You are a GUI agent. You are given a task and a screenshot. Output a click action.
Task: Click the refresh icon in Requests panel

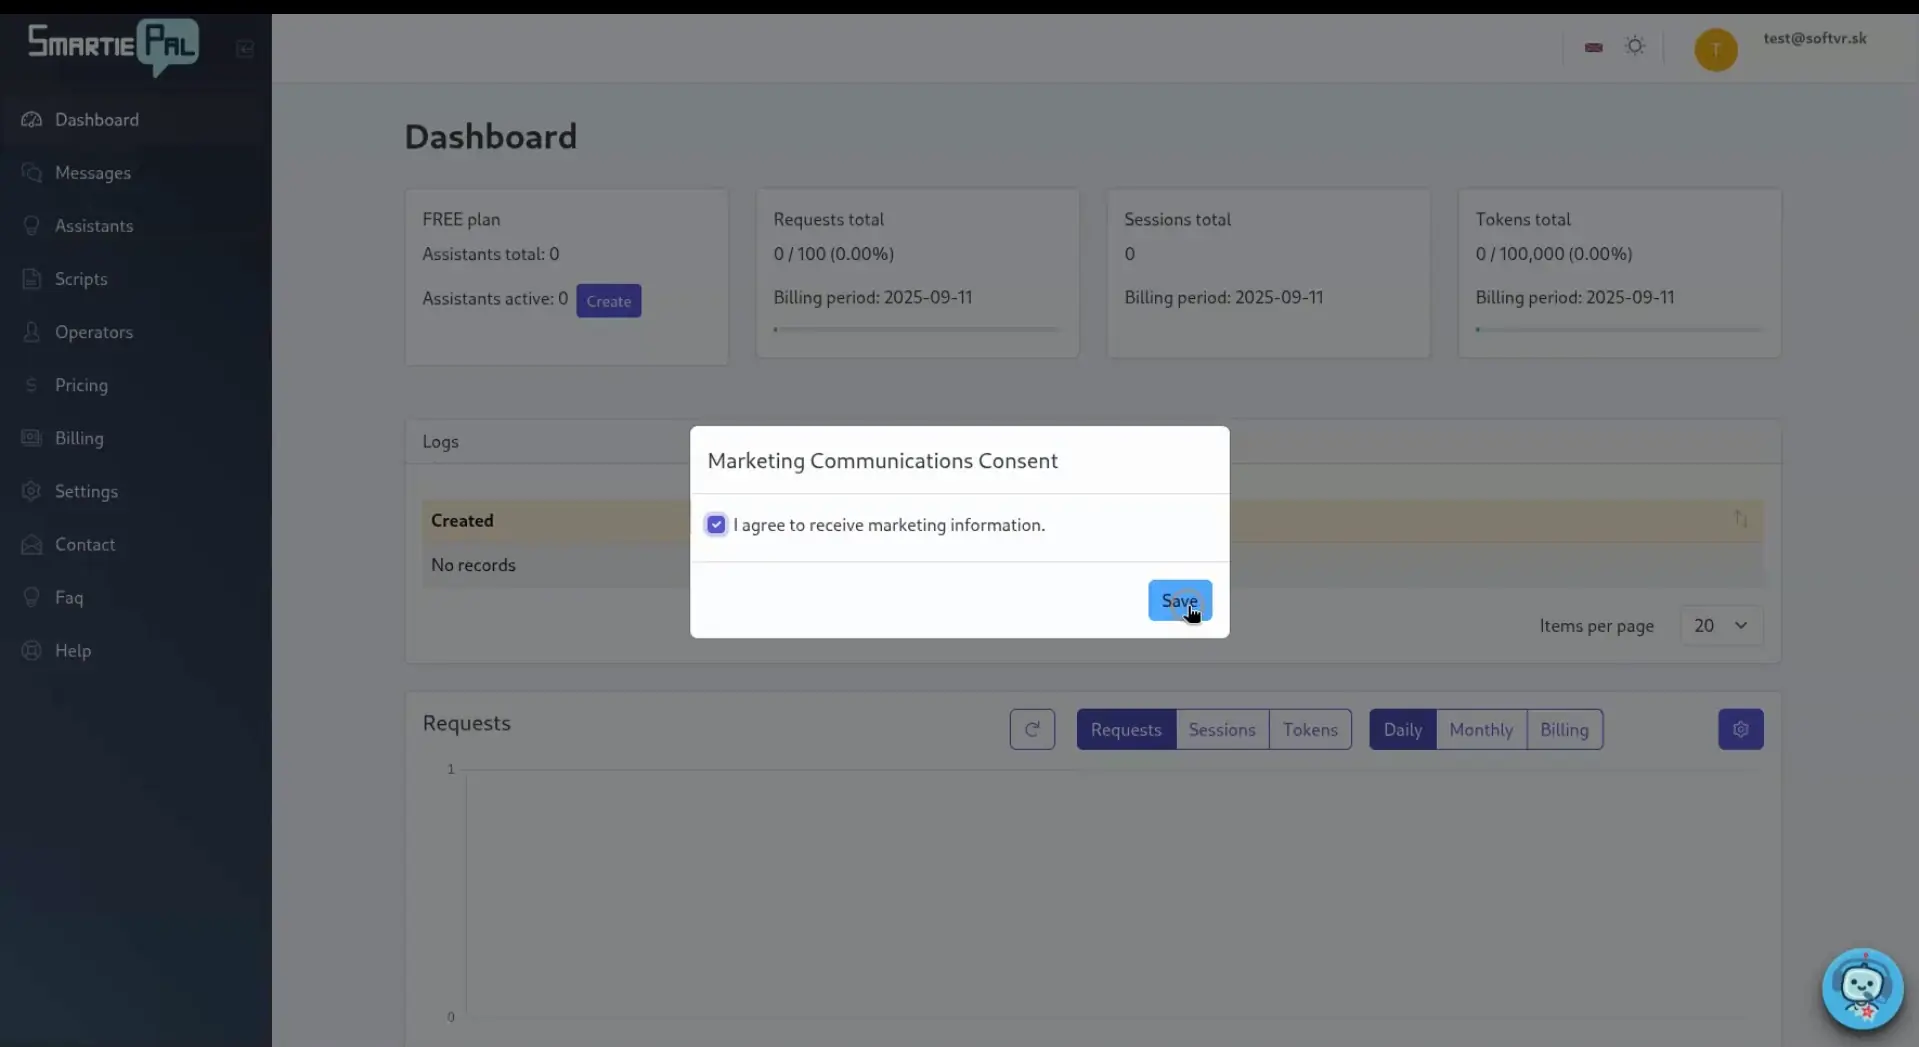click(1032, 729)
